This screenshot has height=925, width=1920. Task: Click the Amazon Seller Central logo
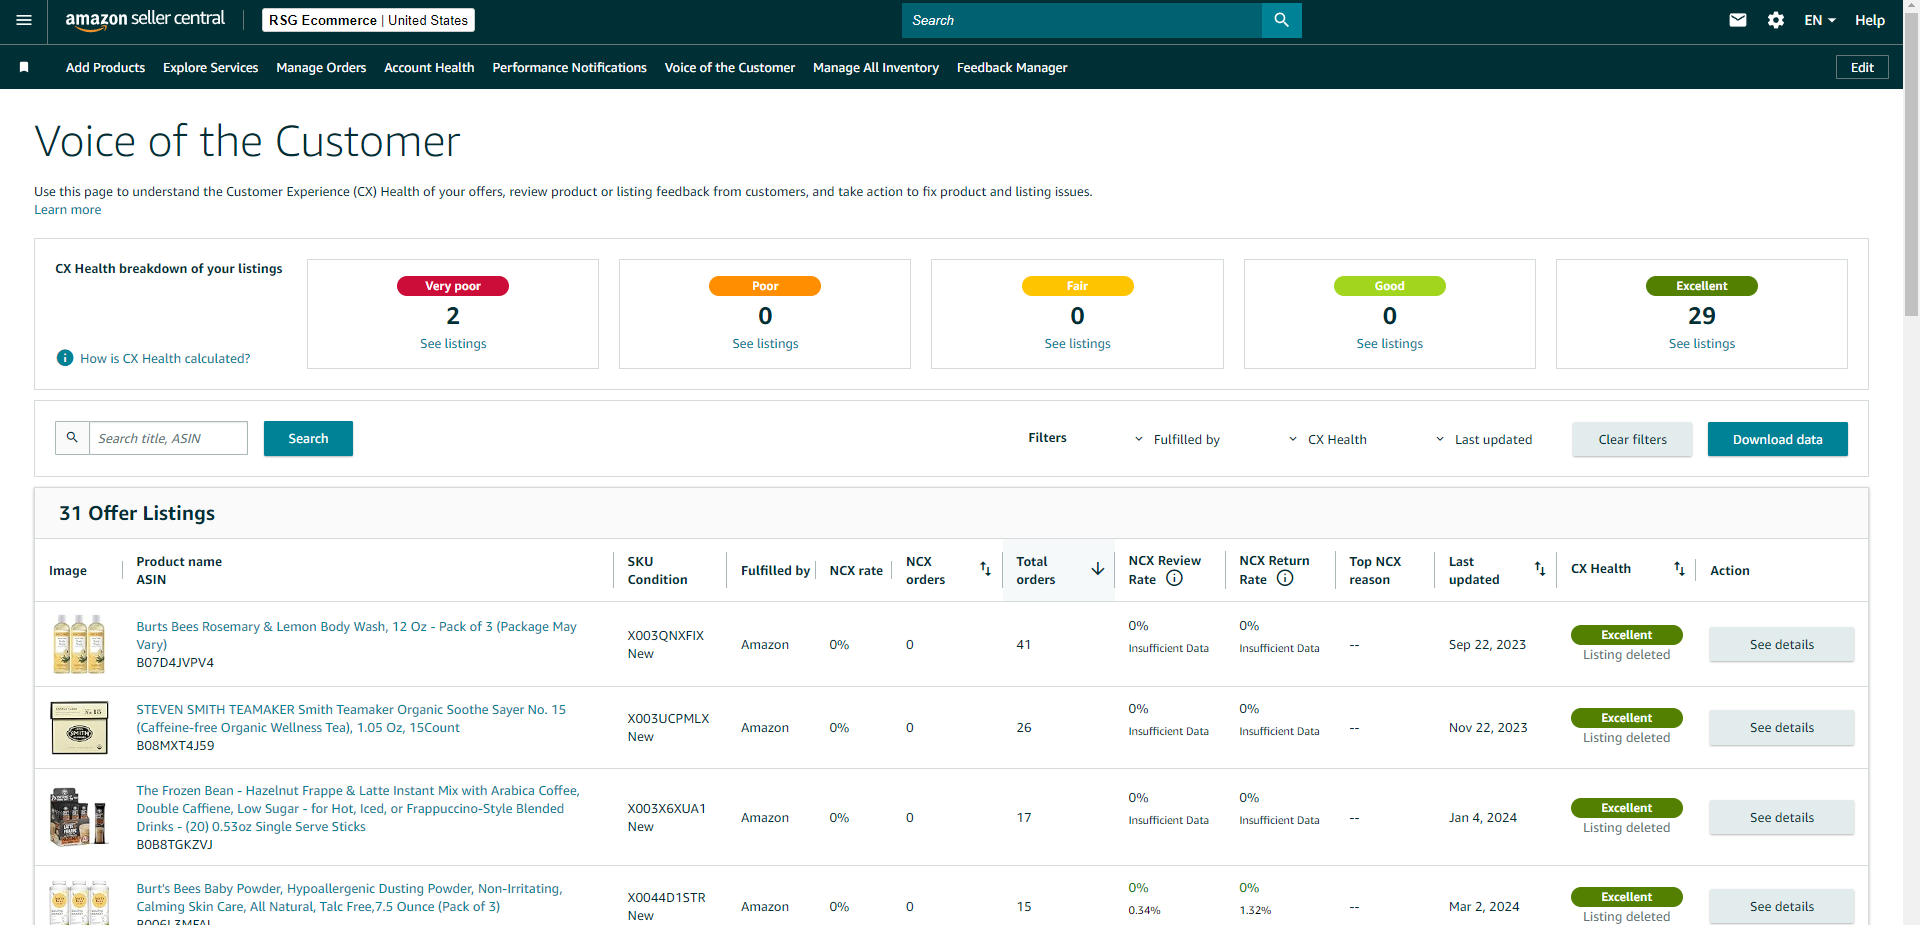145,20
